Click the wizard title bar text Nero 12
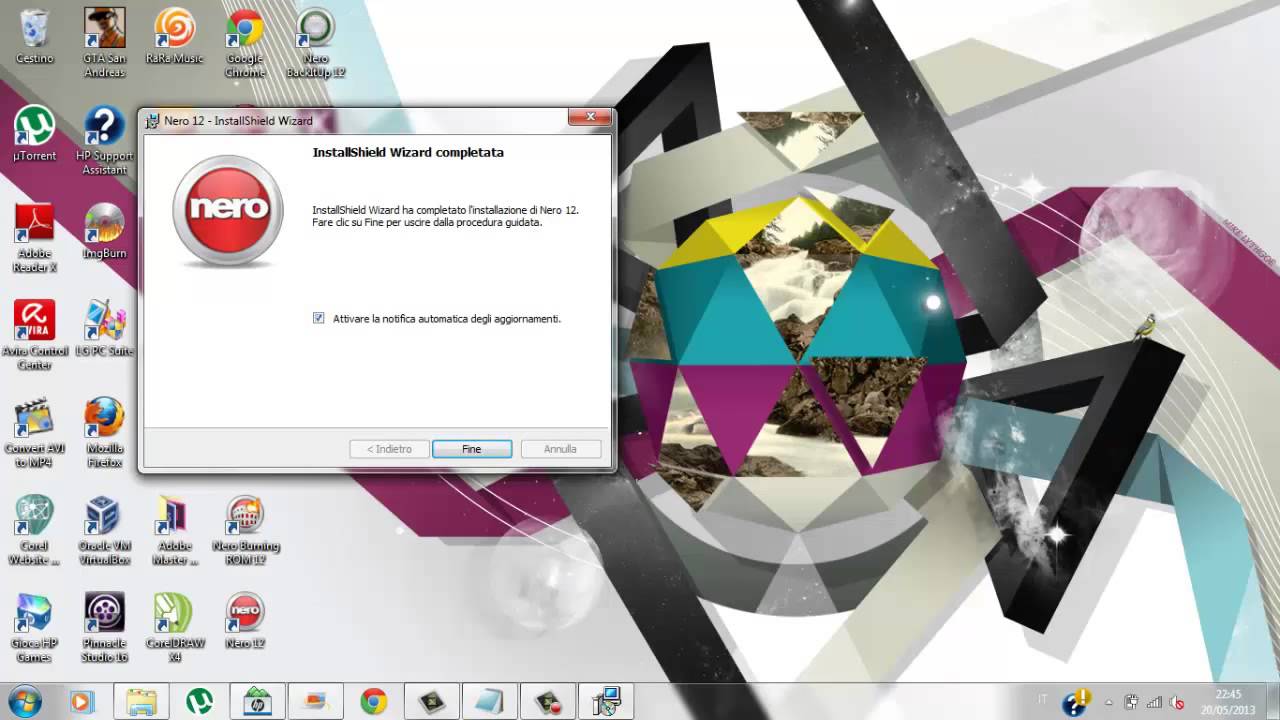1280x720 pixels. 238,120
